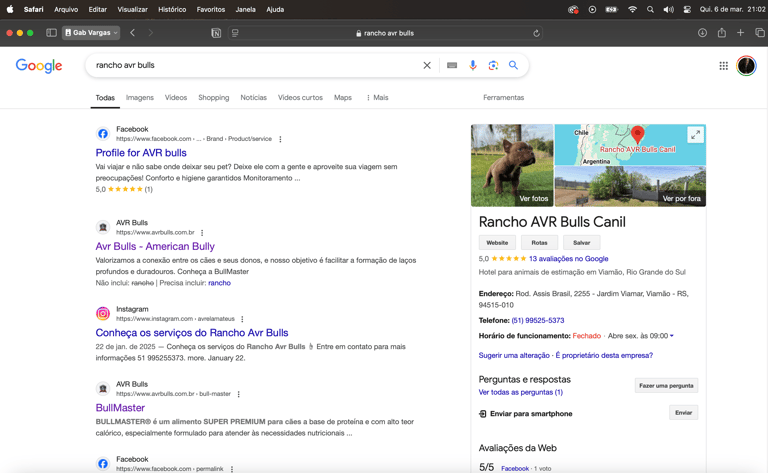Image resolution: width=768 pixels, height=473 pixels.
Task: Open three-dot menu beside avrbulls.com.br URL
Action: [202, 233]
